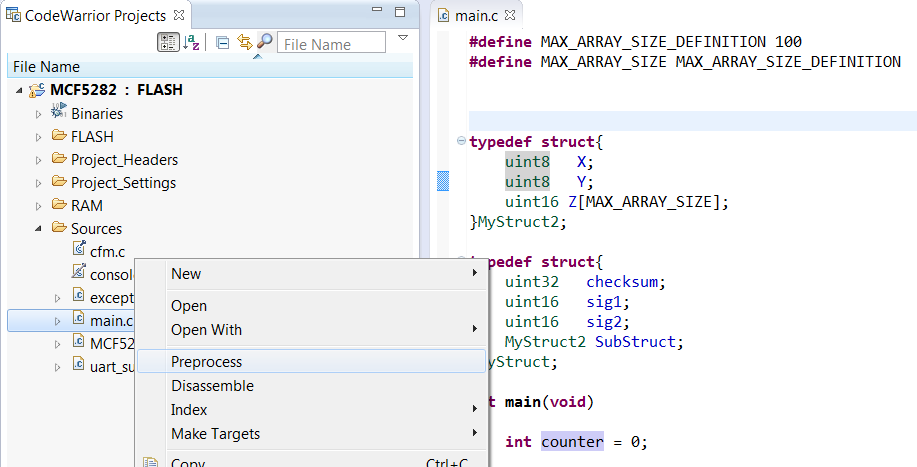Collapse the MyStruct2 typedef fold marker
This screenshot has width=917, height=467.
[x=461, y=140]
